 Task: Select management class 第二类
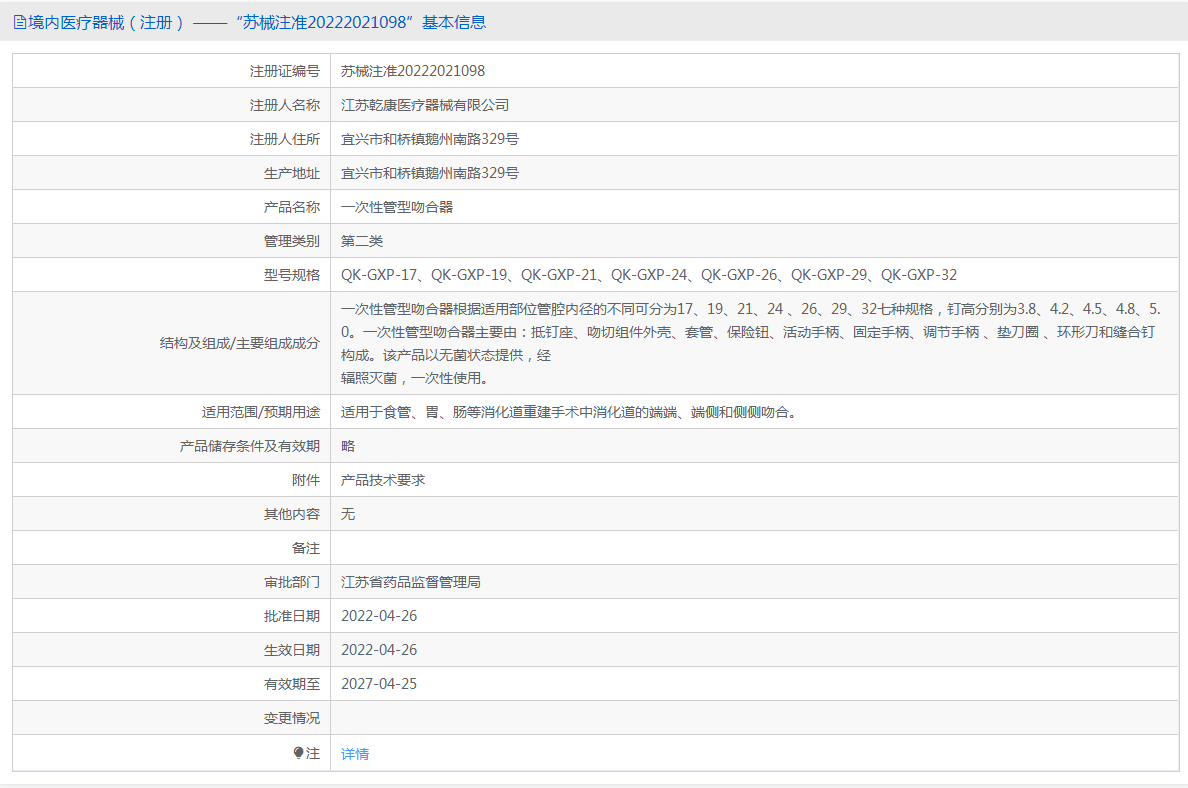362,241
